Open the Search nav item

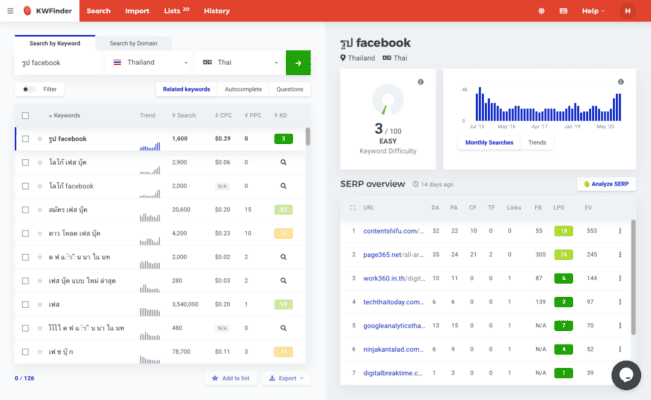pos(98,11)
